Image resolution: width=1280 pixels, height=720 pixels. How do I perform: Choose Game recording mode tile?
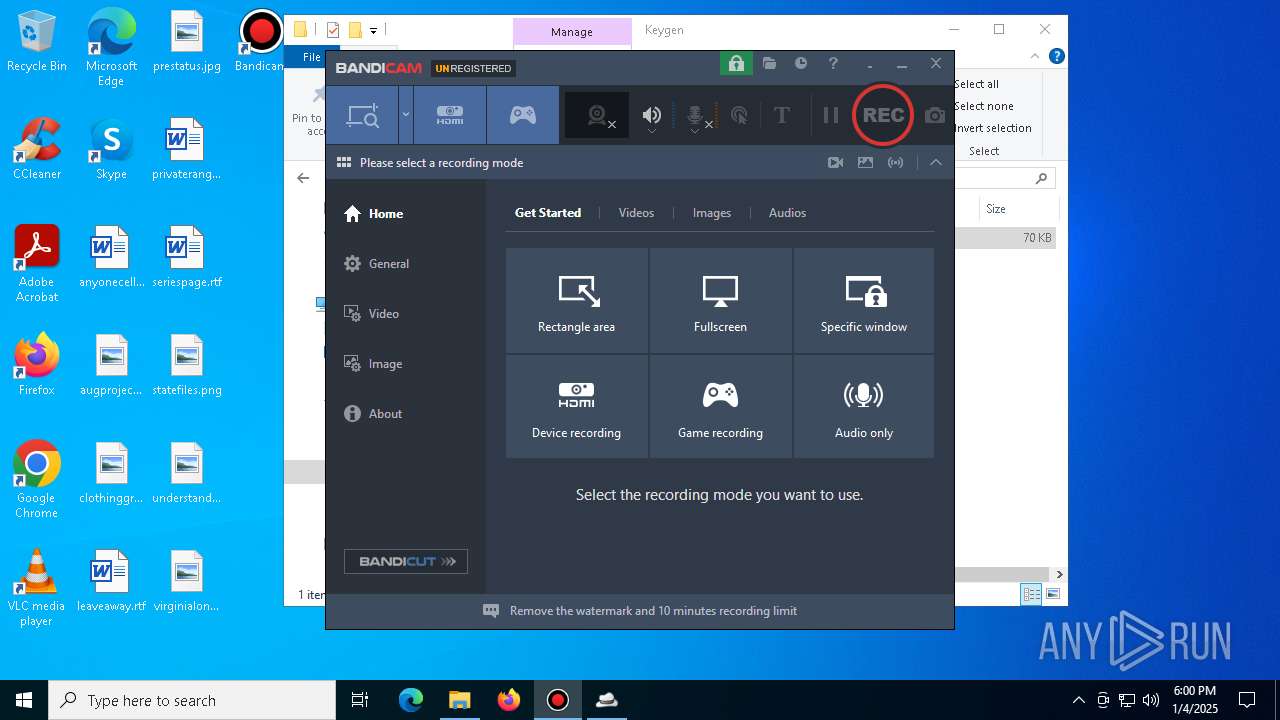tap(721, 407)
